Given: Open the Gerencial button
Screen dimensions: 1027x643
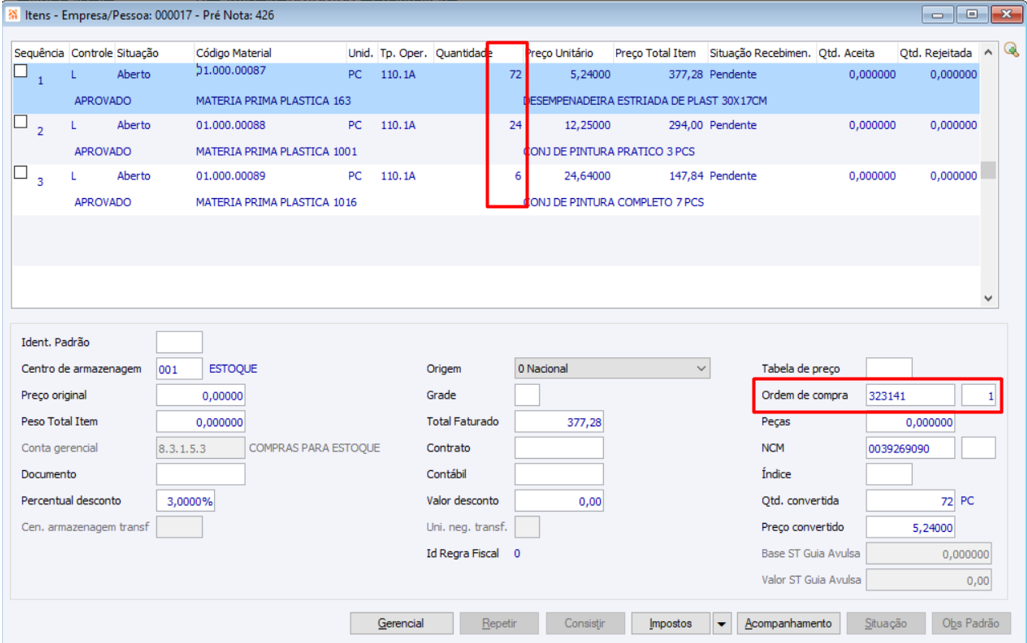Looking at the screenshot, I should [401, 623].
